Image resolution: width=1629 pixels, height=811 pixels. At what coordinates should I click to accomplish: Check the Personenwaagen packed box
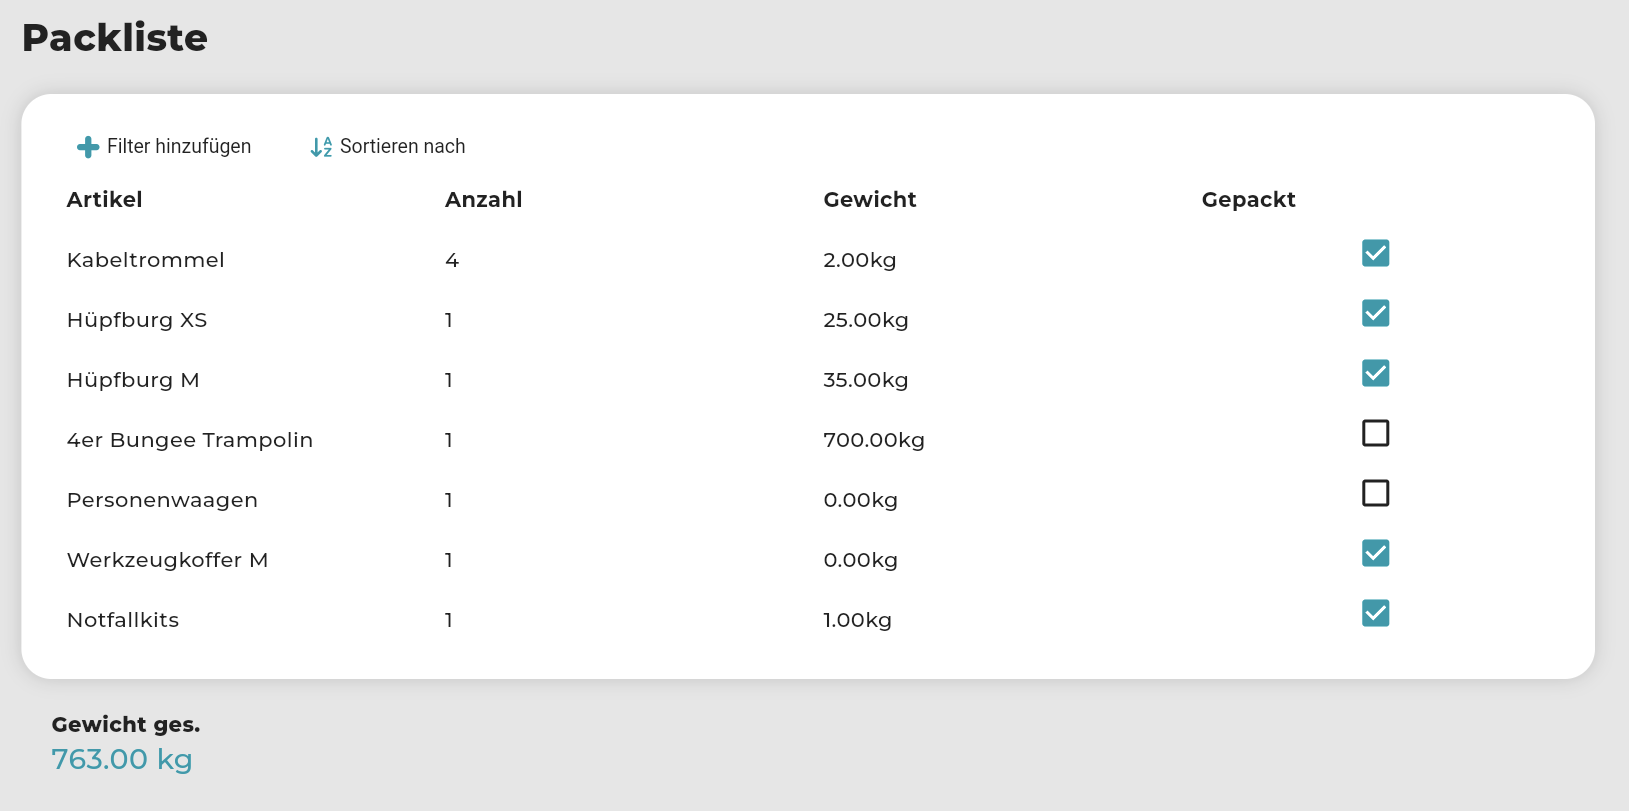pos(1375,493)
